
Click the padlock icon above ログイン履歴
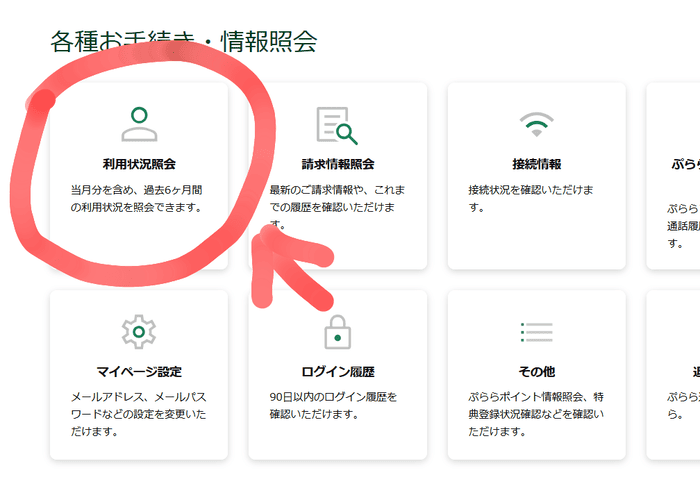tap(338, 332)
